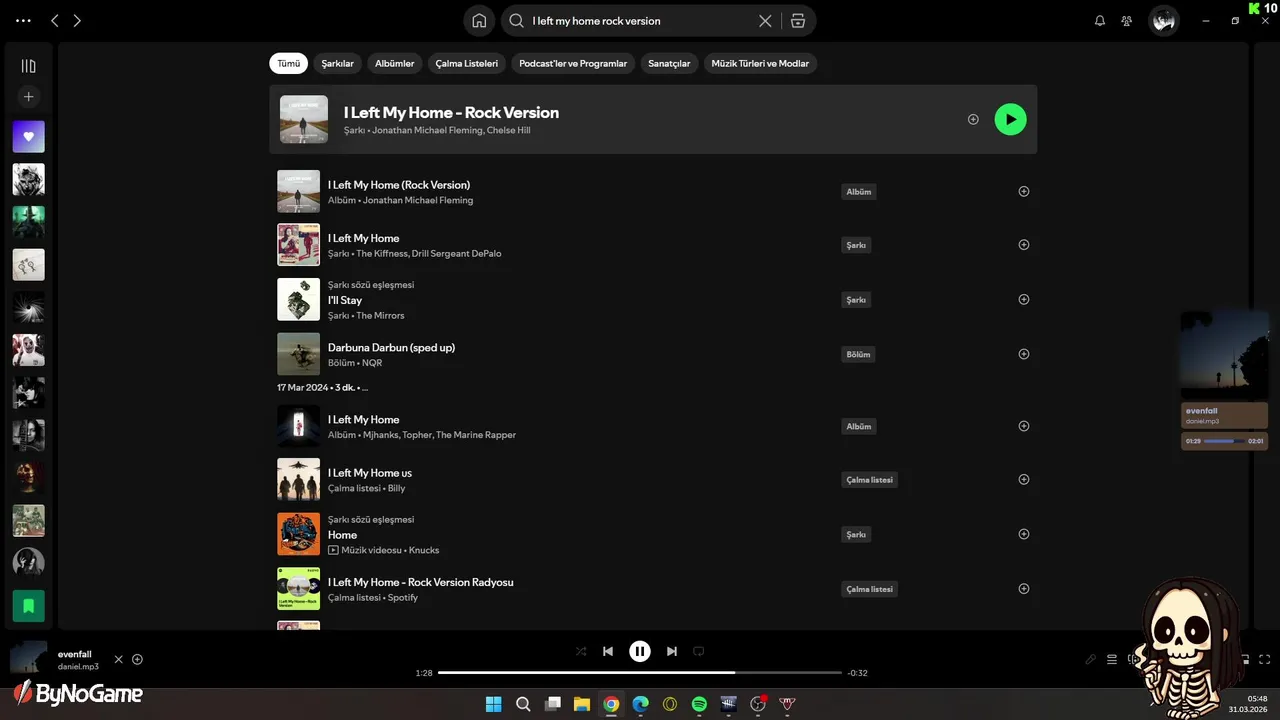Viewport: 1280px width, 720px height.
Task: Add Home by Knucks to Liked Songs
Action: click(x=1023, y=534)
